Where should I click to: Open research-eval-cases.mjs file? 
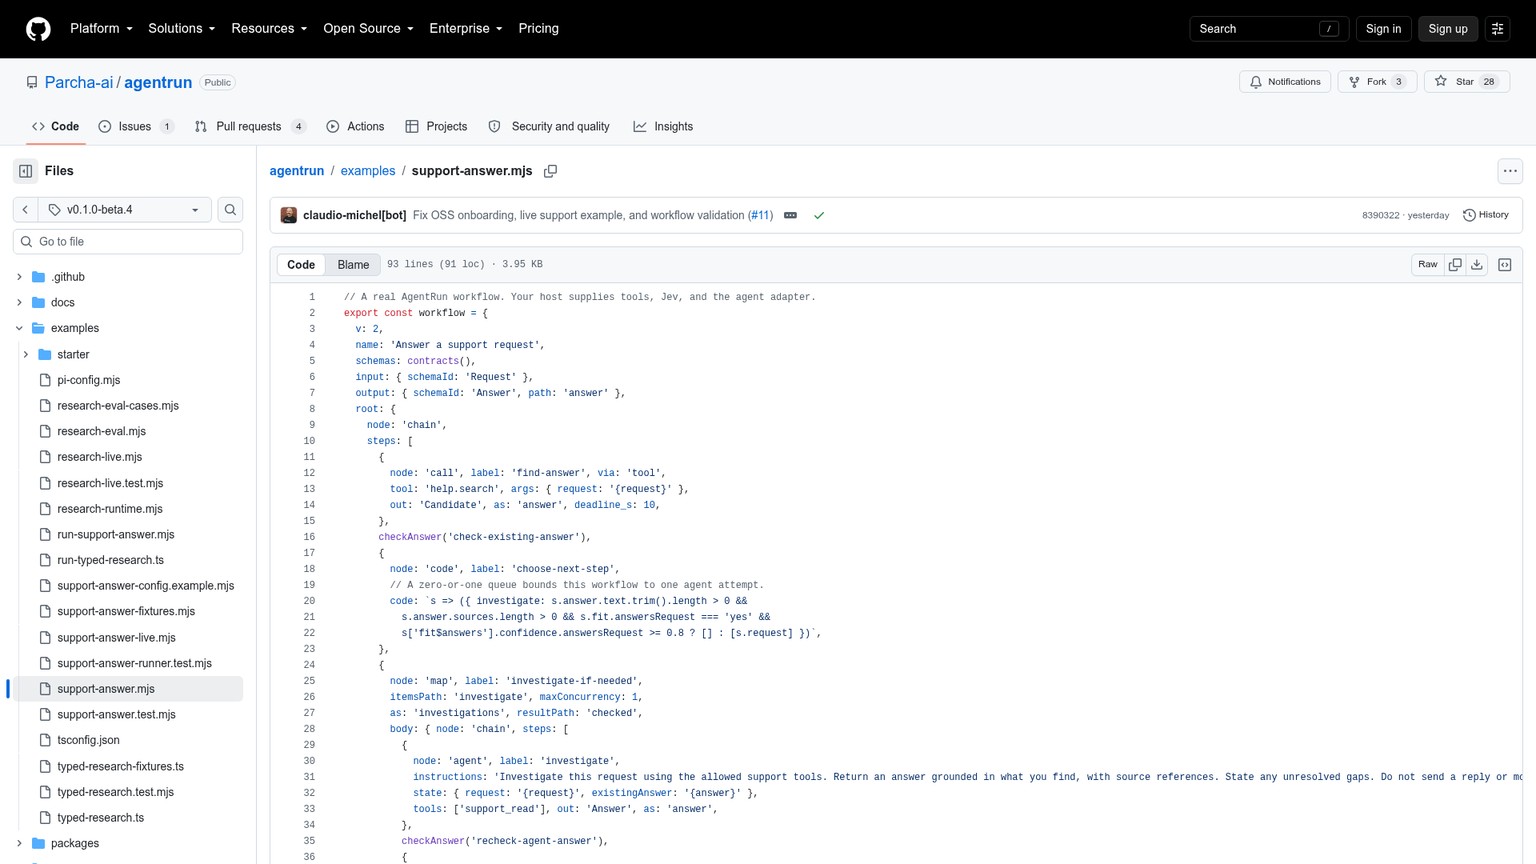coord(118,406)
